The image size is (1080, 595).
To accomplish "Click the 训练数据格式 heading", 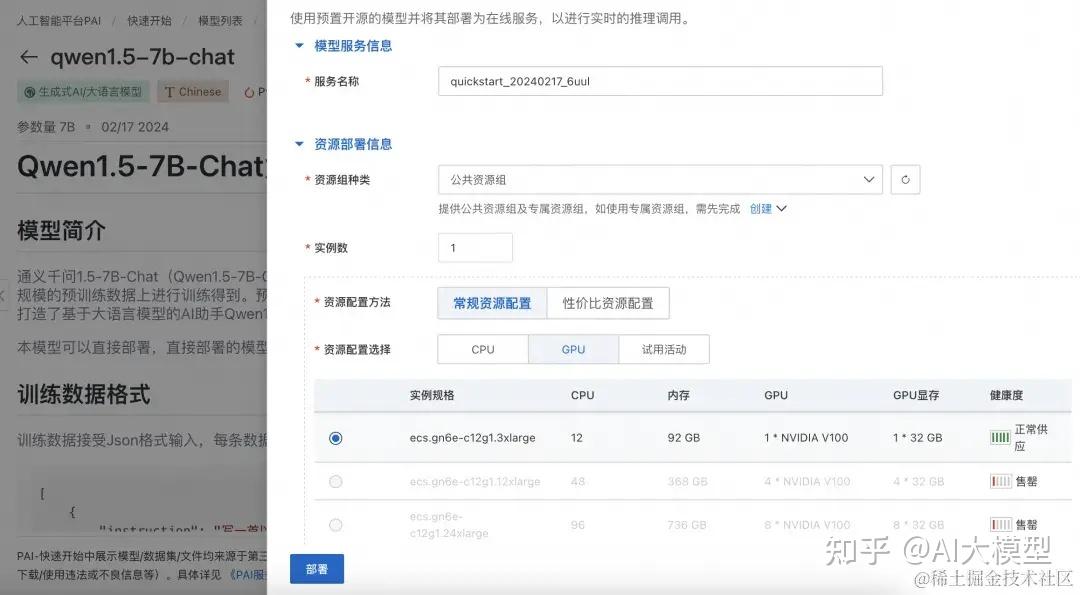I will [x=83, y=395].
